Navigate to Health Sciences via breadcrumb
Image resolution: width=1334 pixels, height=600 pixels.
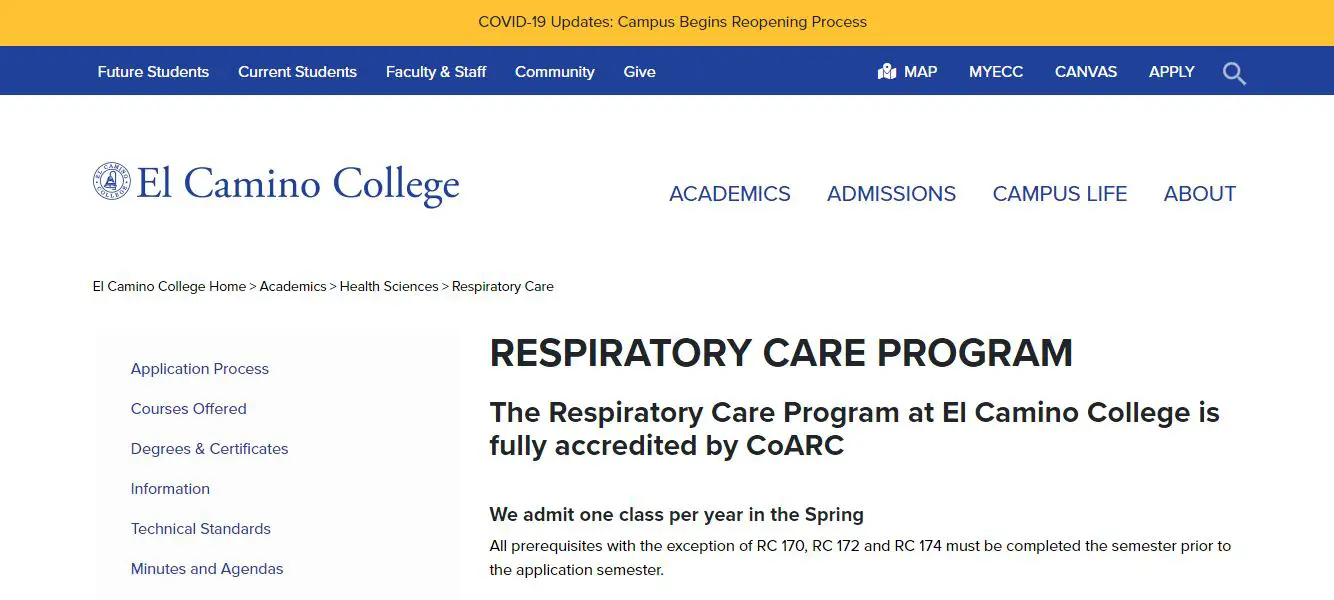pyautogui.click(x=389, y=286)
